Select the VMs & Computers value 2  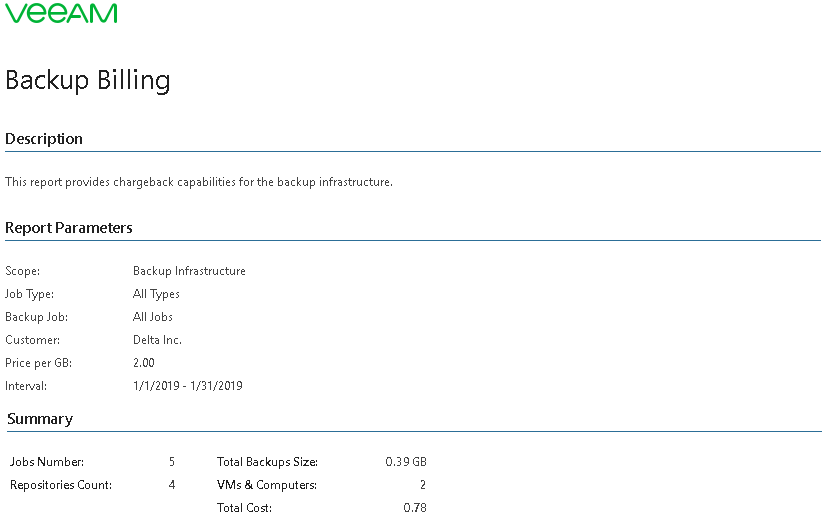coord(423,485)
